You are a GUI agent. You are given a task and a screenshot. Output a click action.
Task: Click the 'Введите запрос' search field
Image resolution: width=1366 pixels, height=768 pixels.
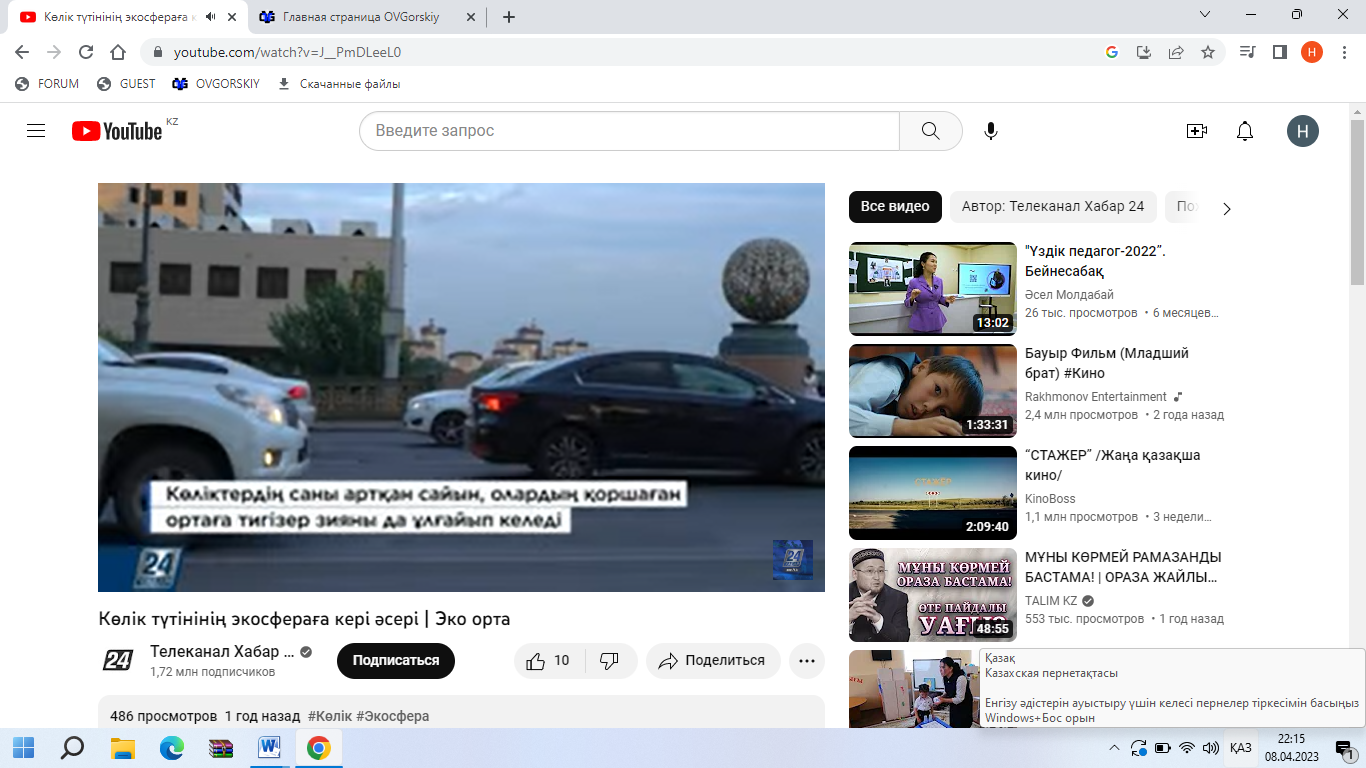pyautogui.click(x=630, y=131)
